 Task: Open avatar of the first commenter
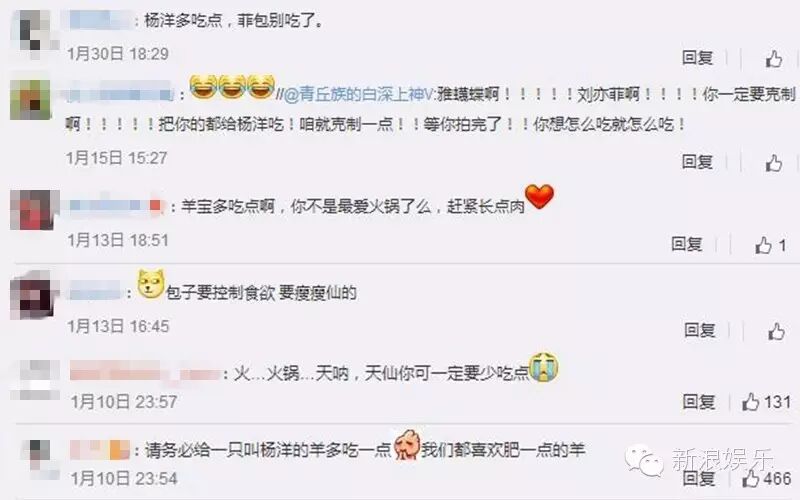point(34,31)
